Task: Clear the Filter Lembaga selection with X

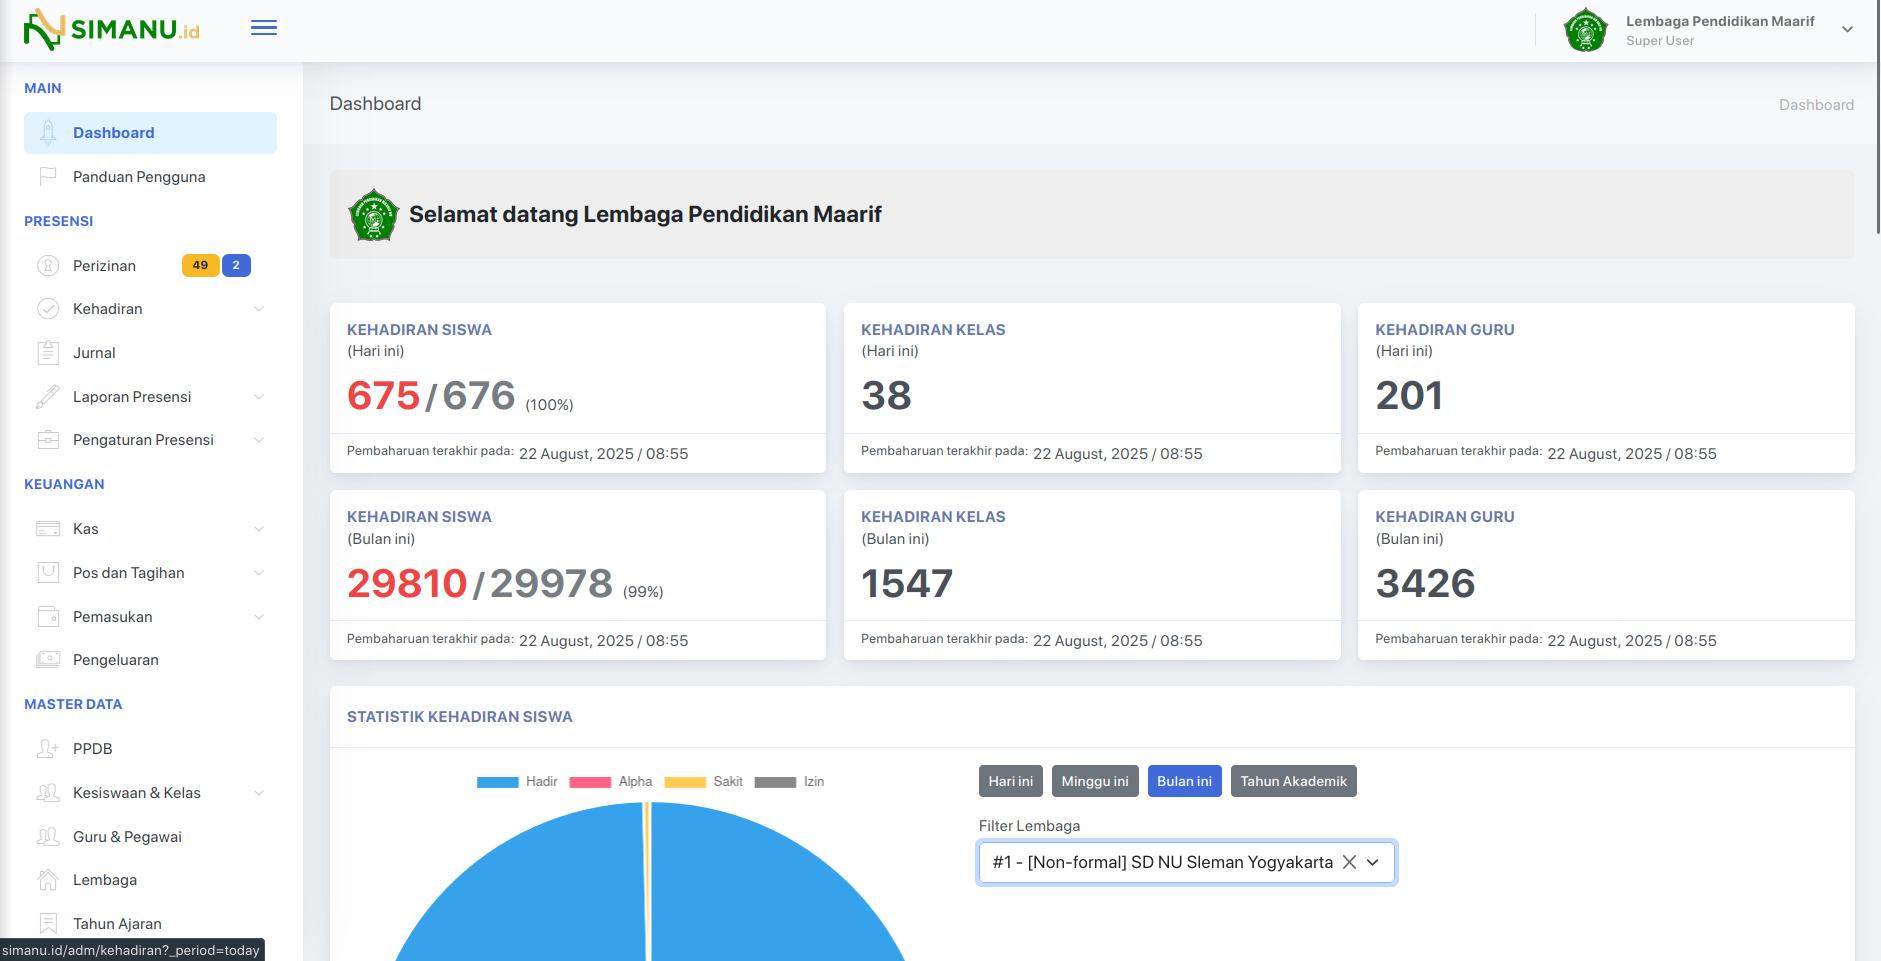Action: pyautogui.click(x=1349, y=862)
